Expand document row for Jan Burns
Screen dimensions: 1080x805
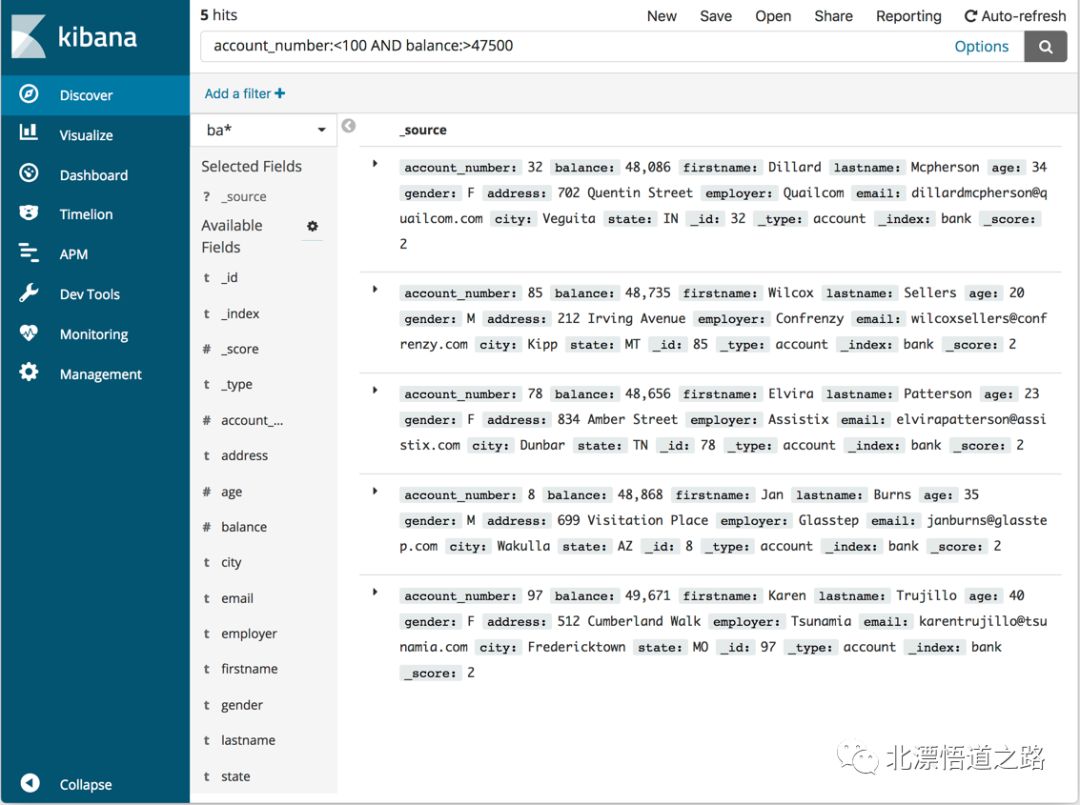click(x=375, y=491)
